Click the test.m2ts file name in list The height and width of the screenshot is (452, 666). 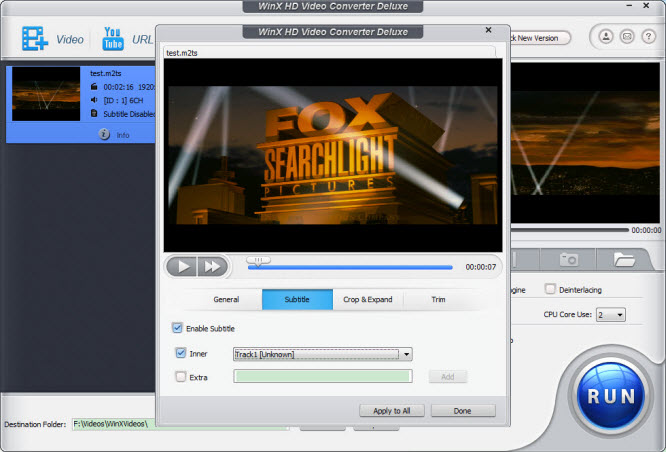point(106,73)
